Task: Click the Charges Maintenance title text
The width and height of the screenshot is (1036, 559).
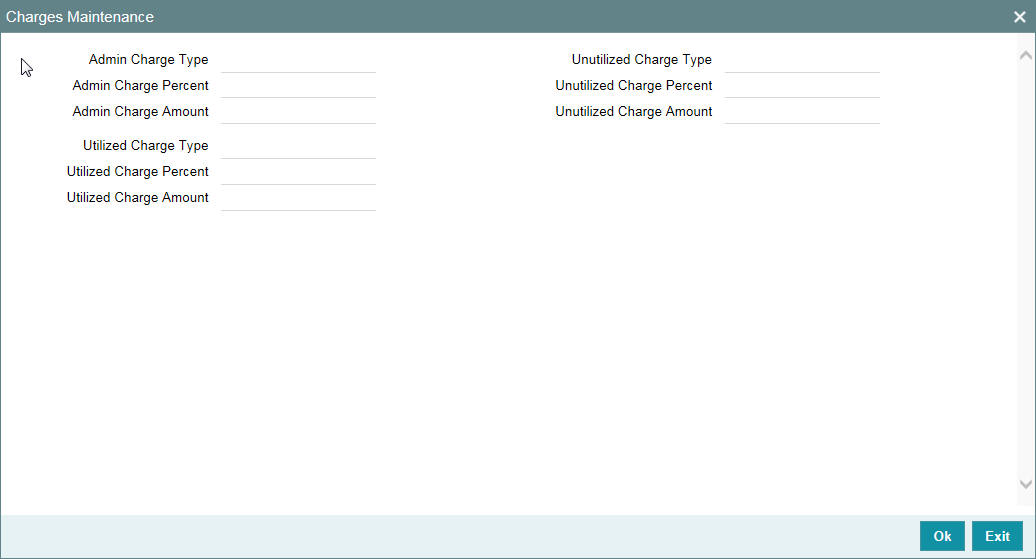Action: (80, 17)
